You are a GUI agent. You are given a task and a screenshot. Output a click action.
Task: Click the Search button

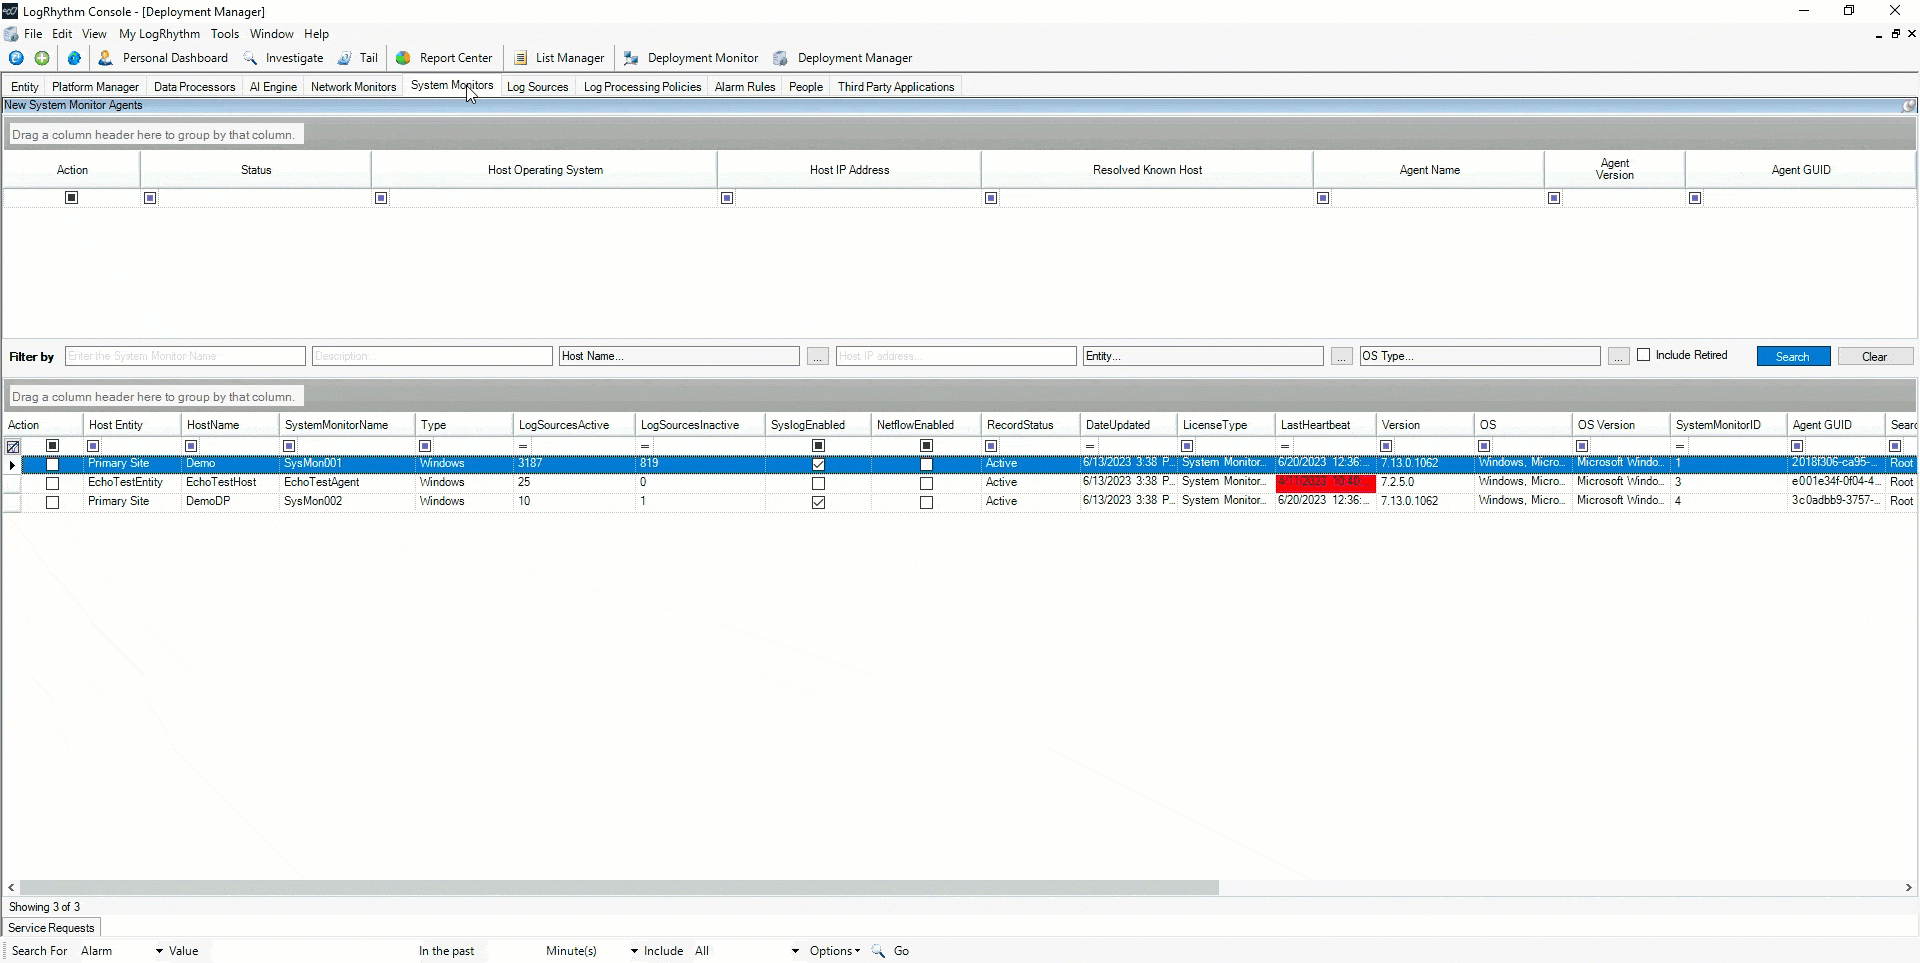(x=1791, y=355)
